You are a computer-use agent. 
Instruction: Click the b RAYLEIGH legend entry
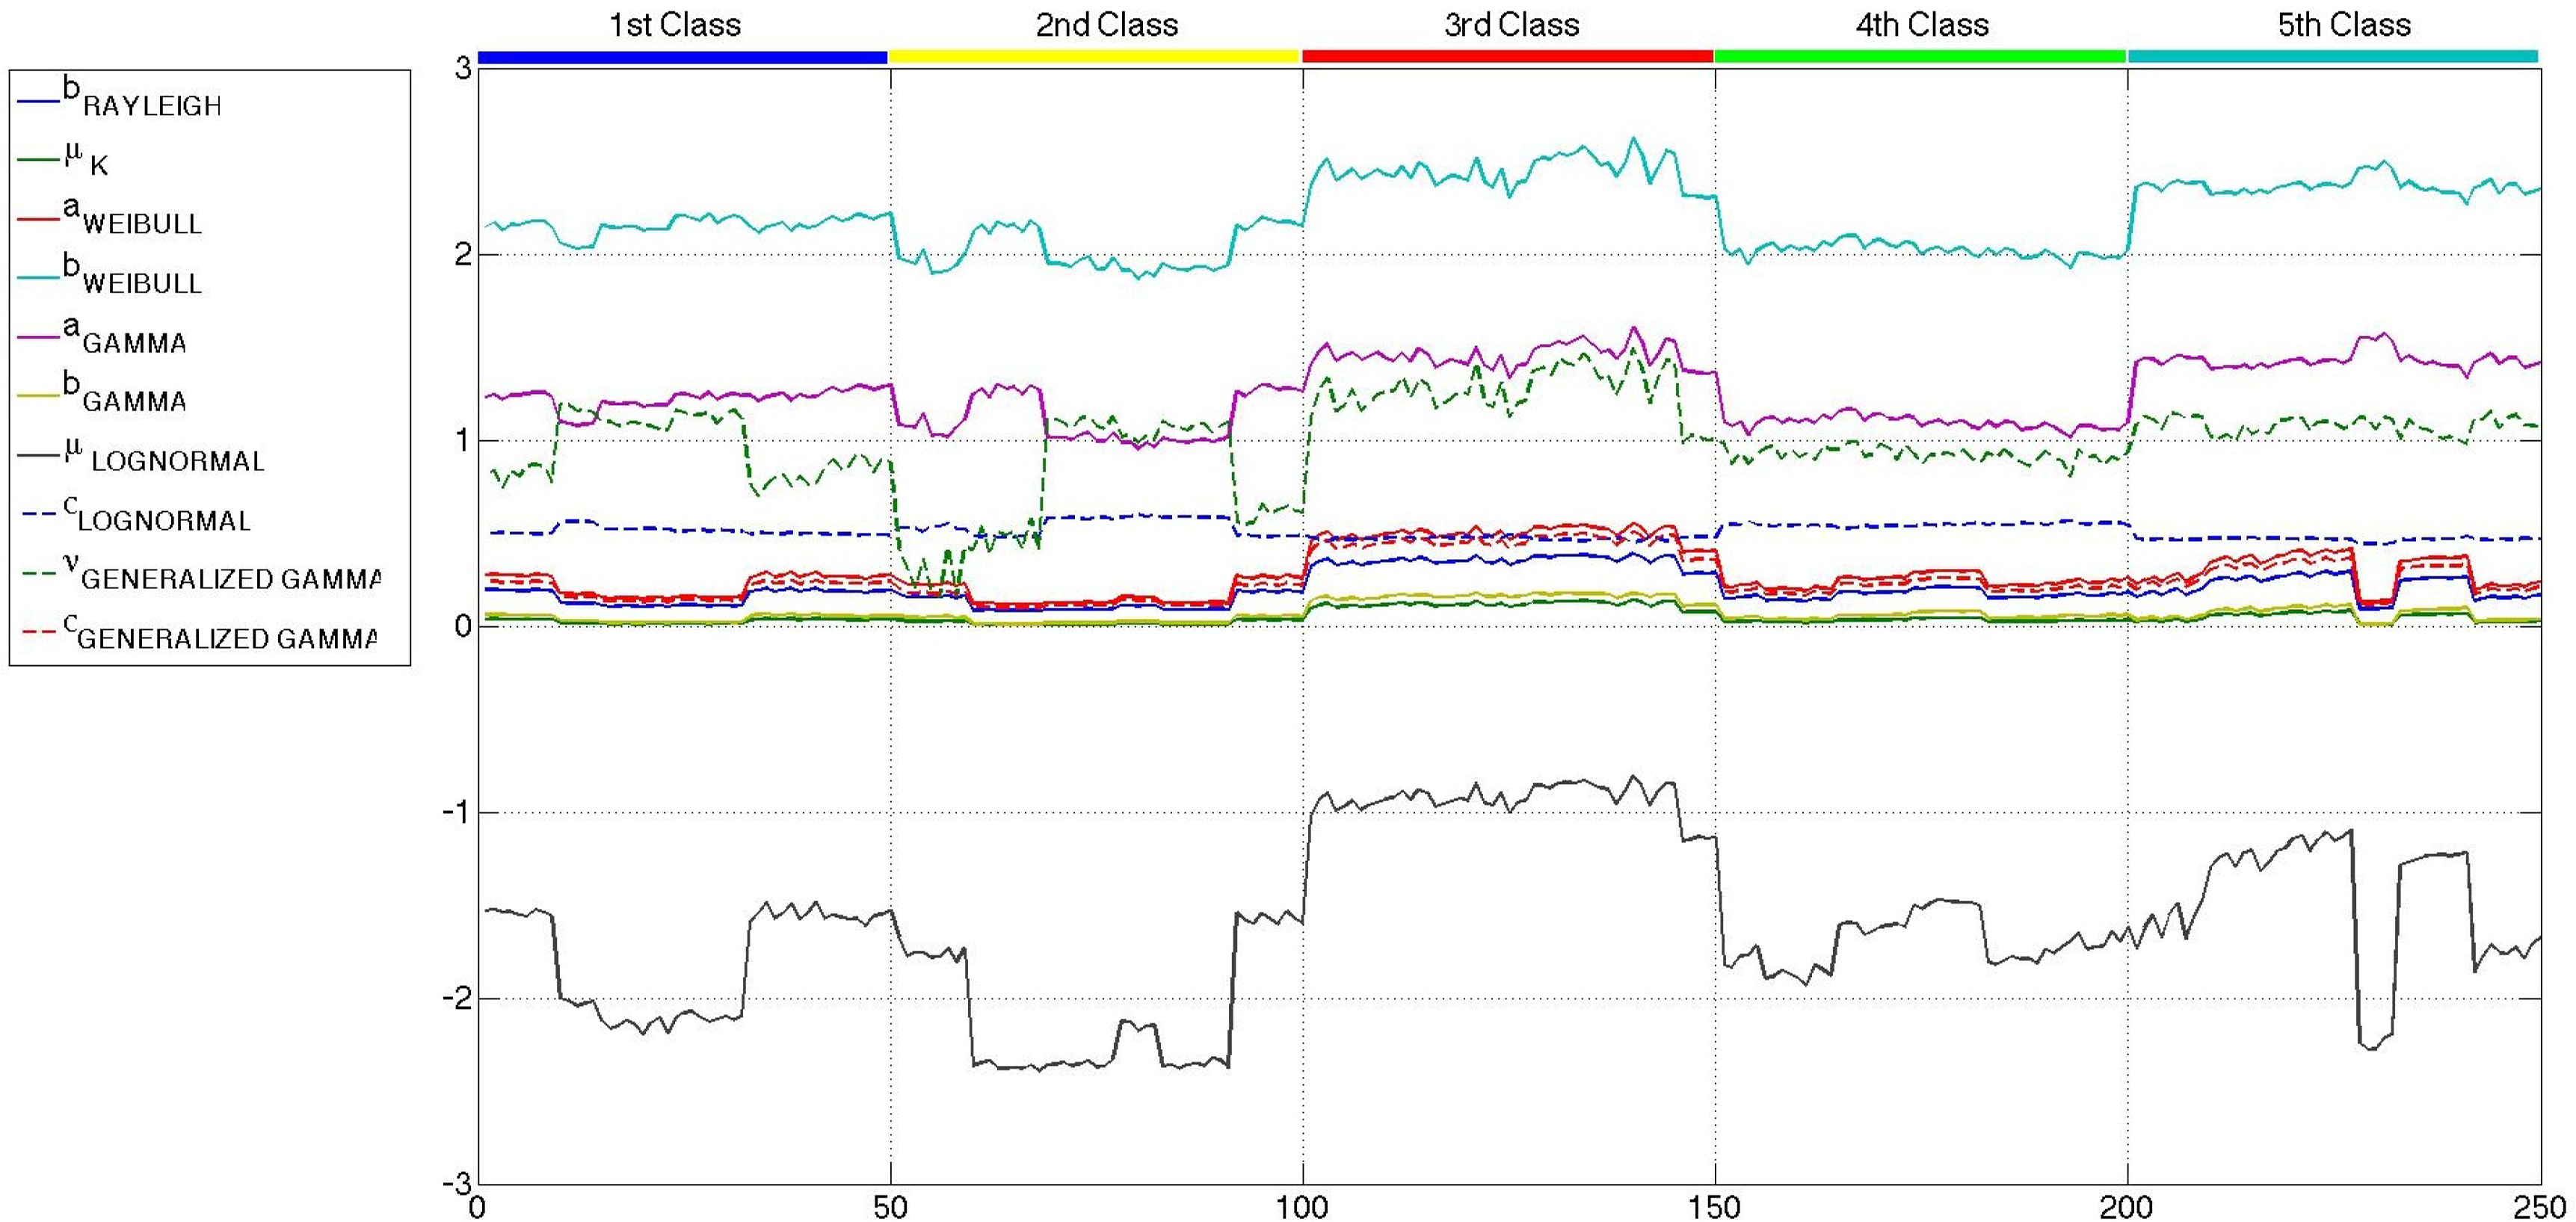140,99
